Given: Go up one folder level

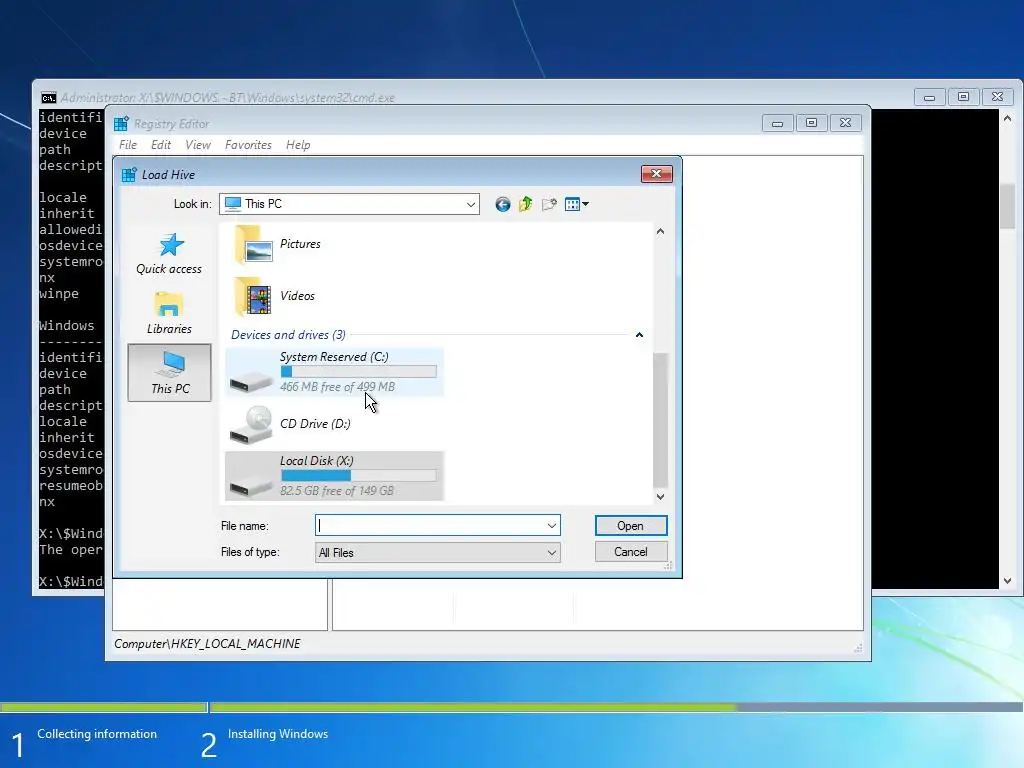Looking at the screenshot, I should click(526, 204).
